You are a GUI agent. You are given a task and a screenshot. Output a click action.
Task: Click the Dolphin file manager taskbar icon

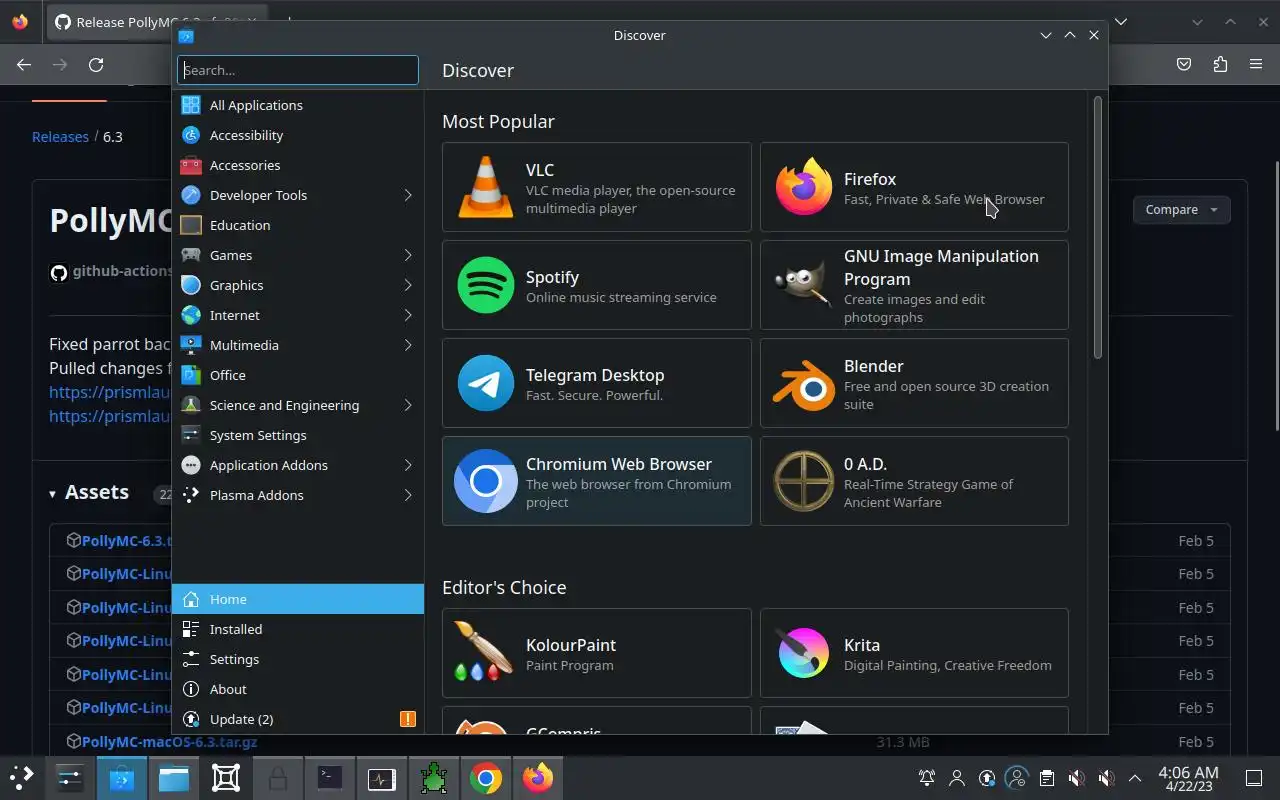pyautogui.click(x=174, y=778)
